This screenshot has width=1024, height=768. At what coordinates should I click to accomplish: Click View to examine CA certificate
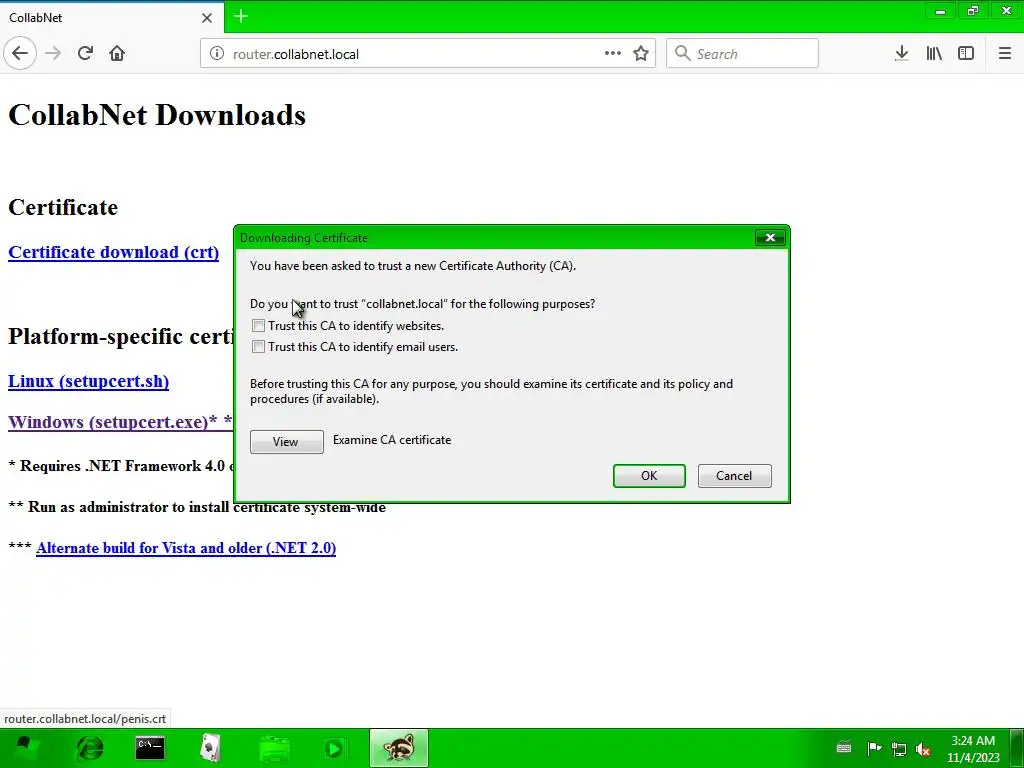287,441
